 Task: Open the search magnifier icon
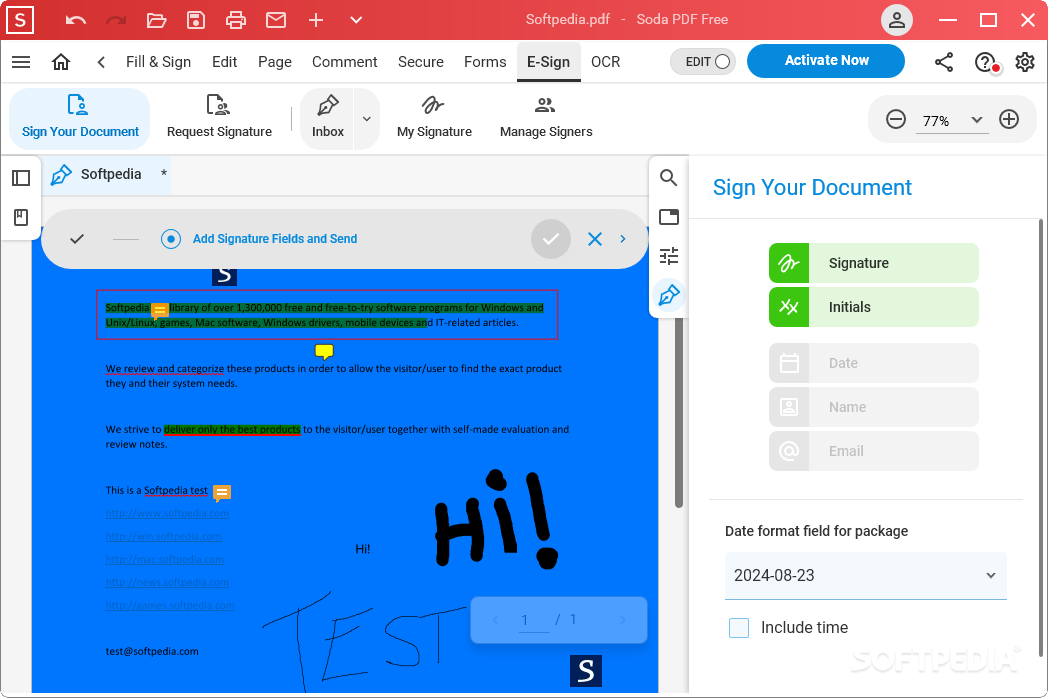click(668, 177)
